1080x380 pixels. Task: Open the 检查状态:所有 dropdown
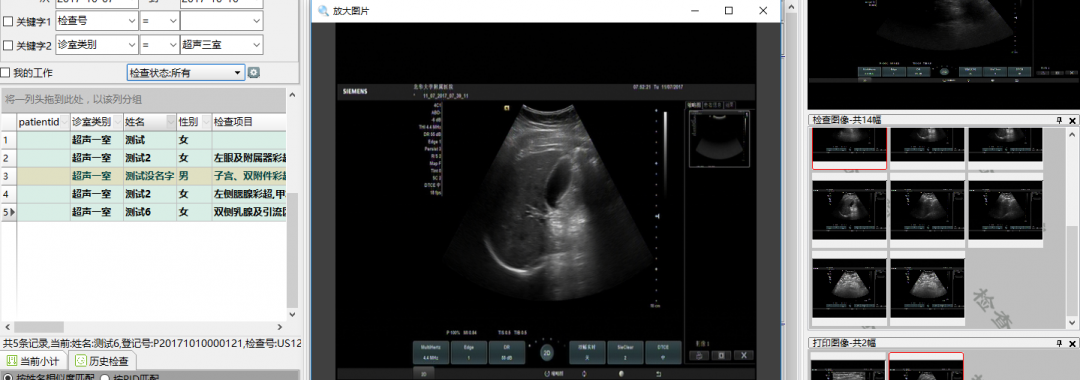pos(186,72)
